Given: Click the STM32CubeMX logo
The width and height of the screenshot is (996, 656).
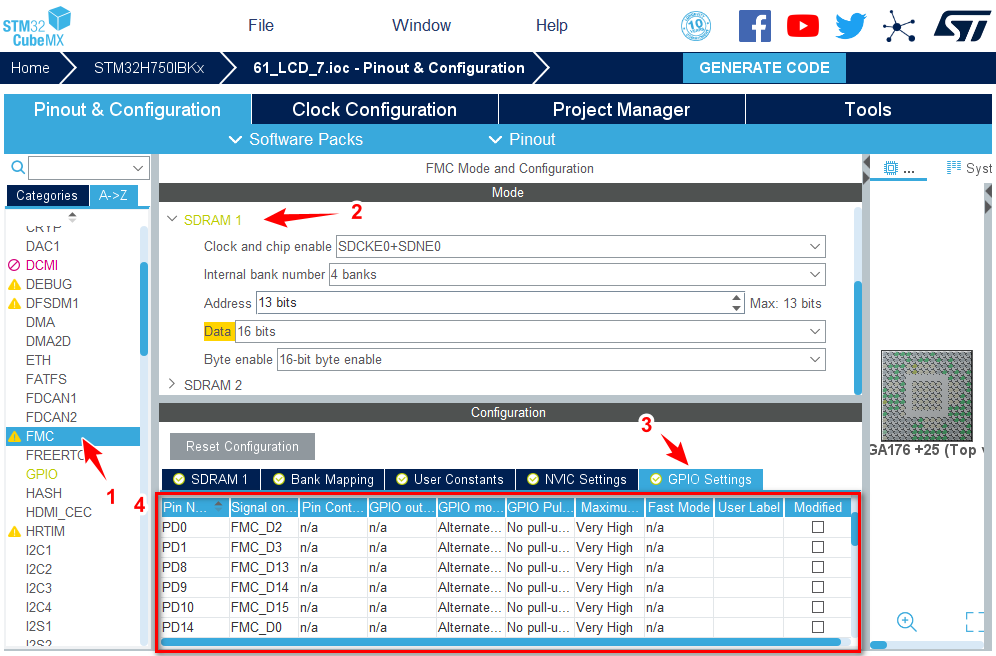Looking at the screenshot, I should [40, 25].
